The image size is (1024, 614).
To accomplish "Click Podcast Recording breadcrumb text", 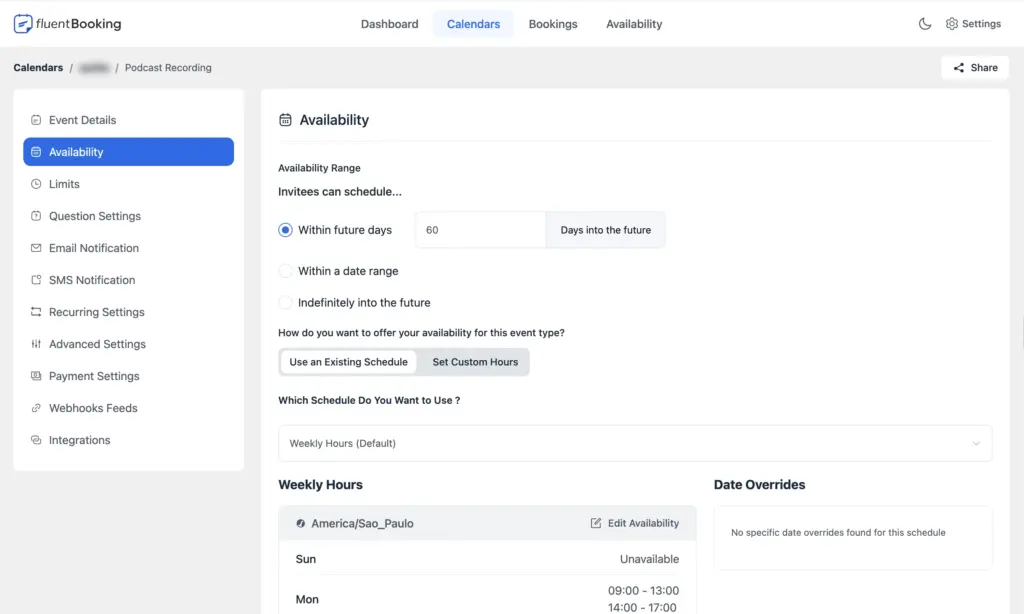I will tap(168, 68).
